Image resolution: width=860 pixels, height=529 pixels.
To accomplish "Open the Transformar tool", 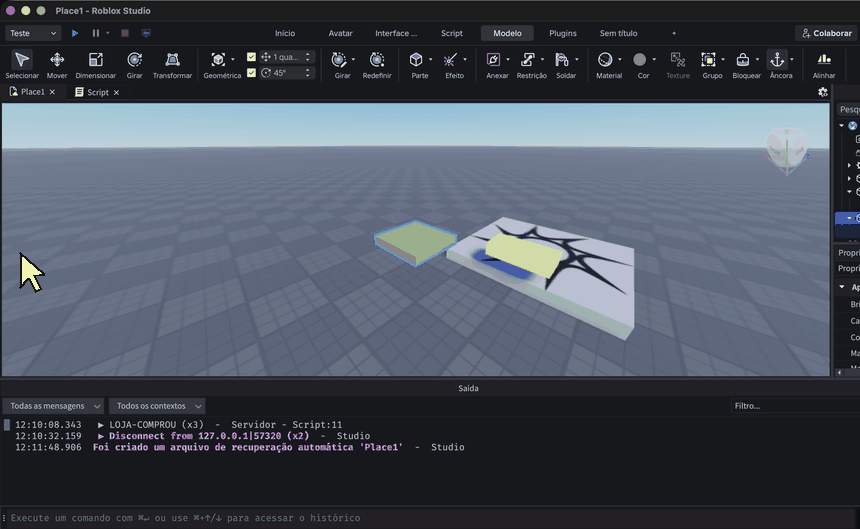I will [172, 65].
